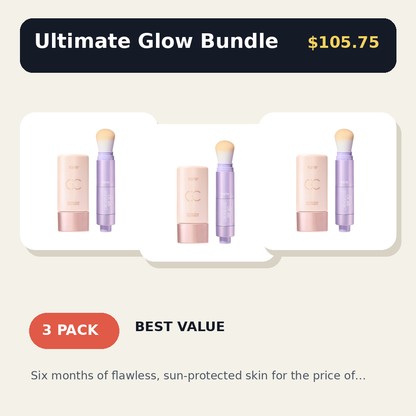Choose the purple brush in center card
416x416 pixels.
(225, 192)
